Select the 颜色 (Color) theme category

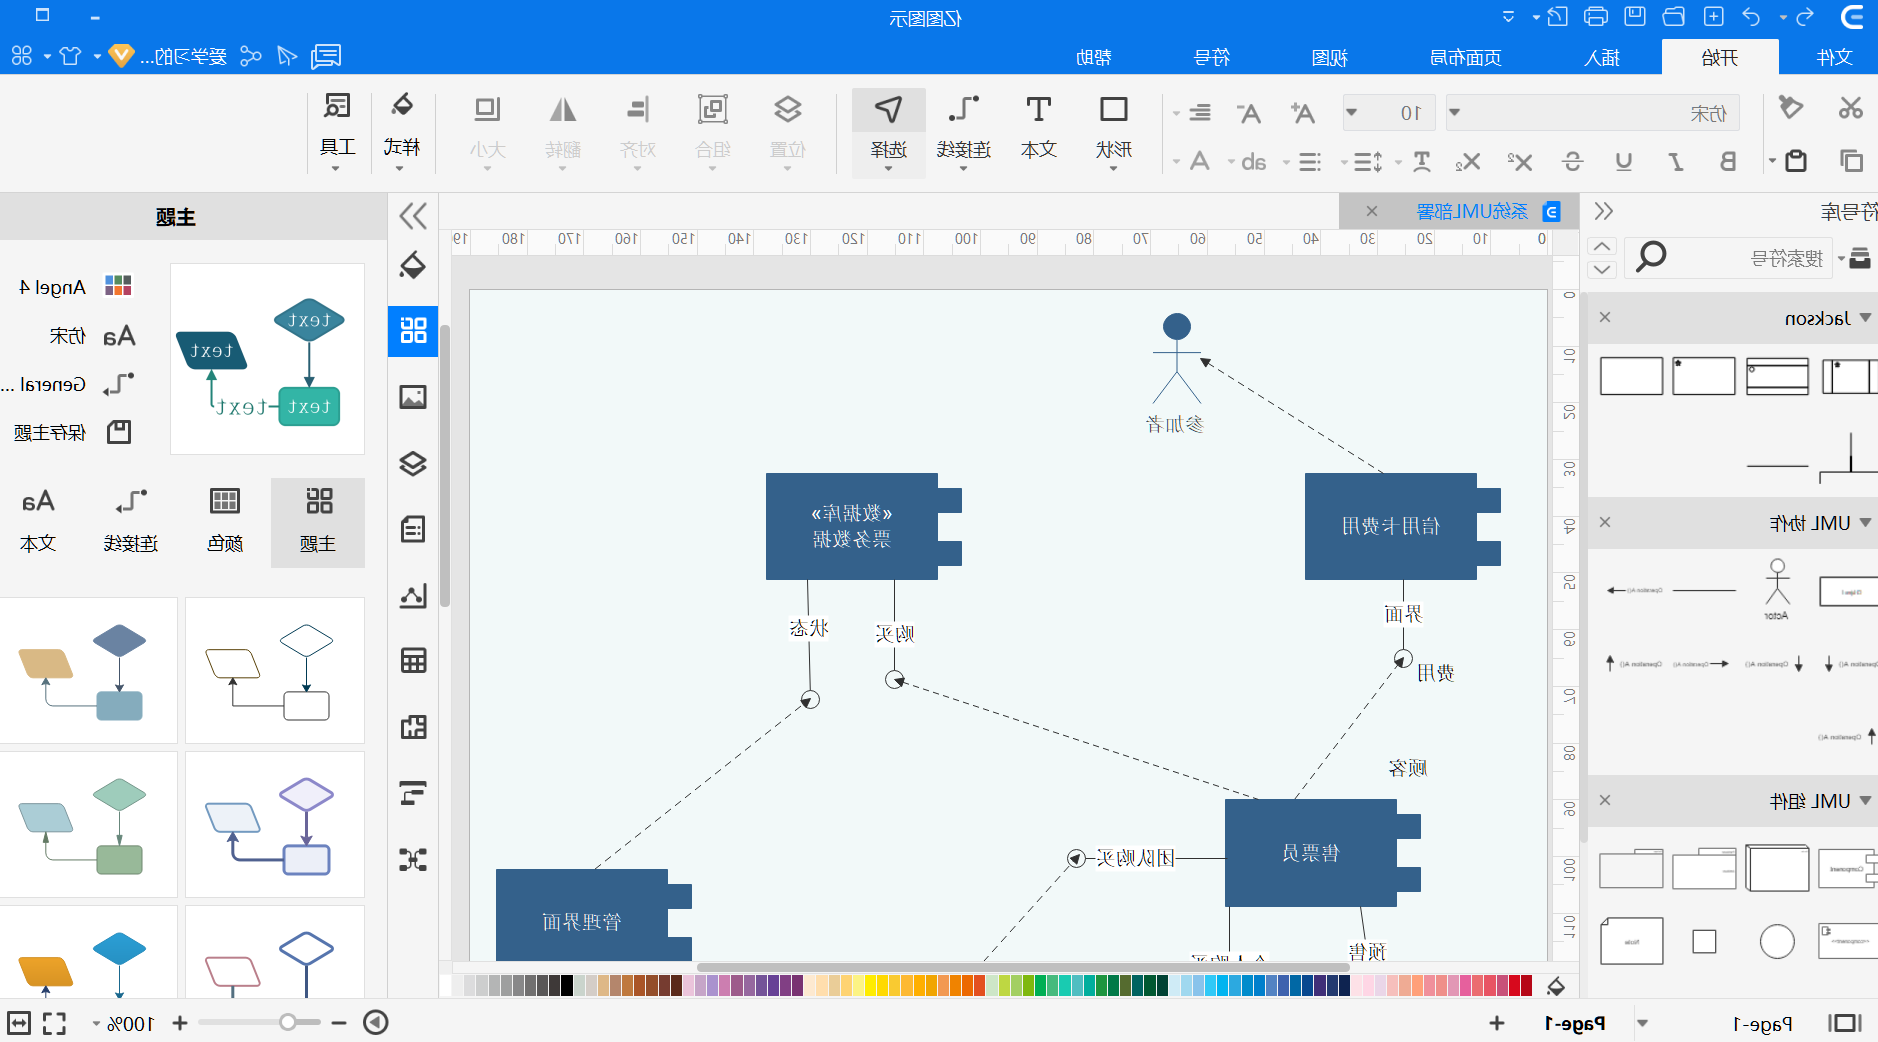(x=224, y=522)
